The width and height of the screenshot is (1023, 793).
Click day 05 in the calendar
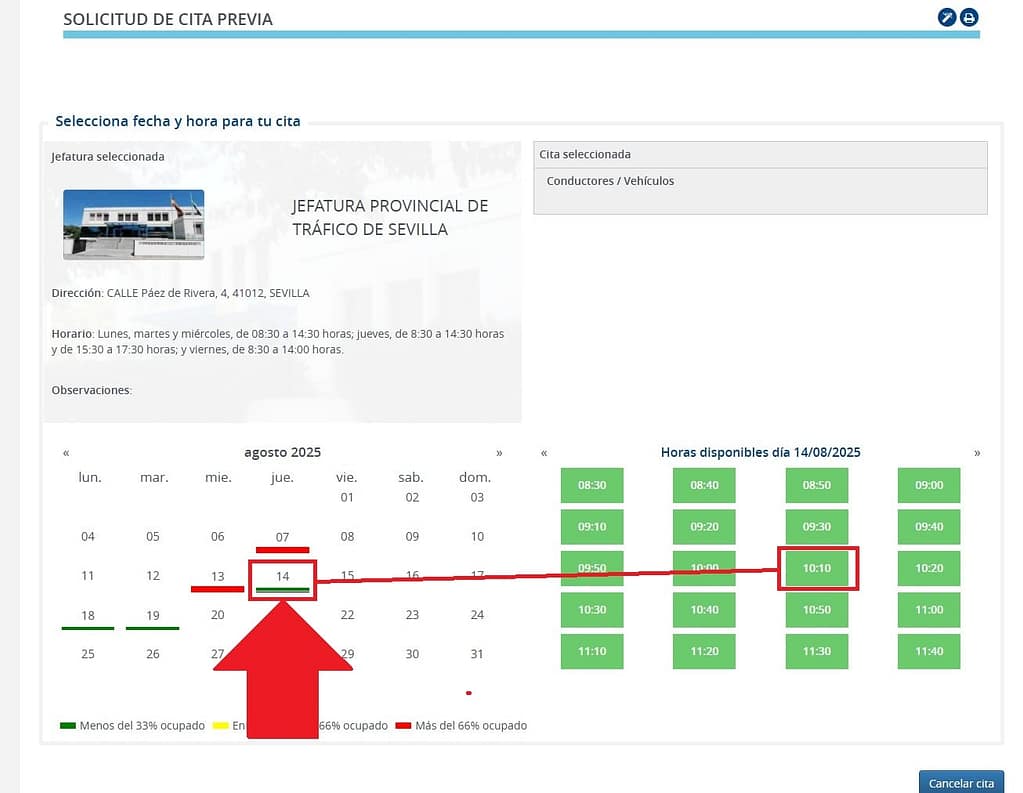point(153,536)
